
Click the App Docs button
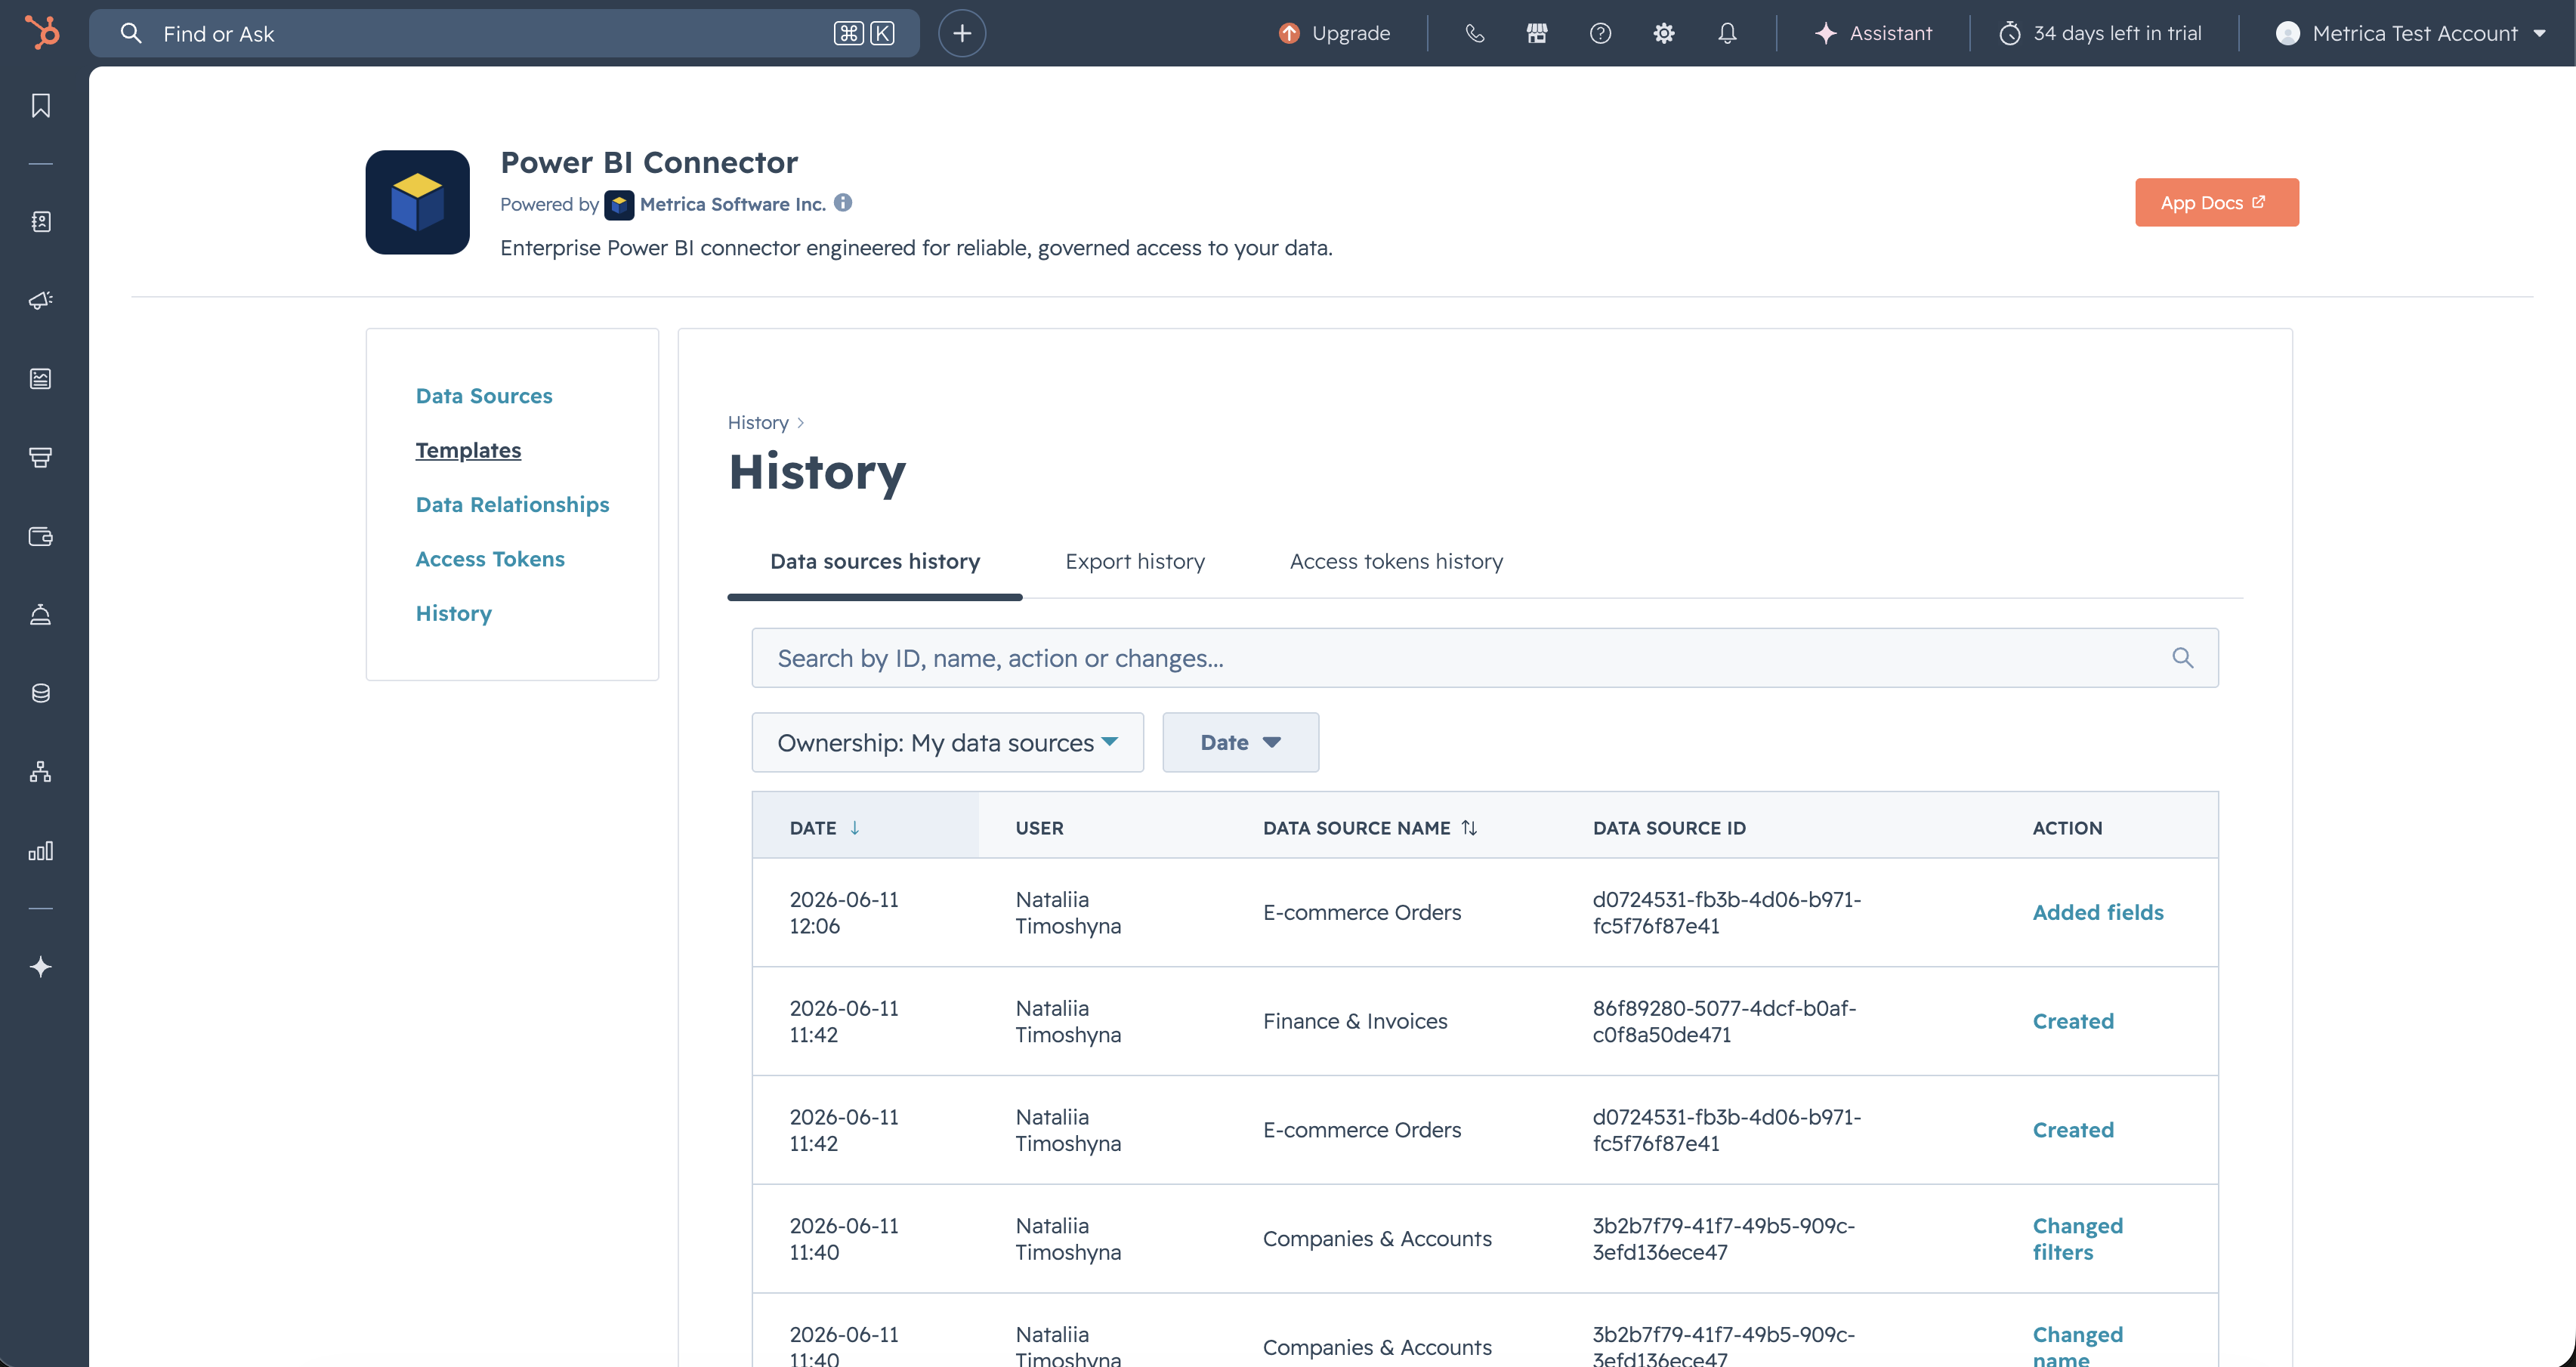click(x=2216, y=202)
